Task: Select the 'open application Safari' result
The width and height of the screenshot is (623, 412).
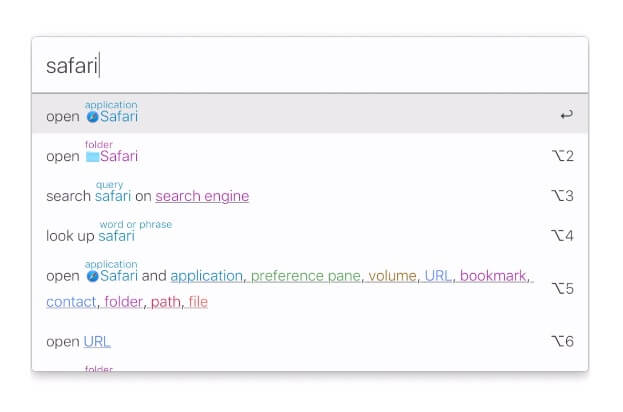Action: click(x=310, y=113)
